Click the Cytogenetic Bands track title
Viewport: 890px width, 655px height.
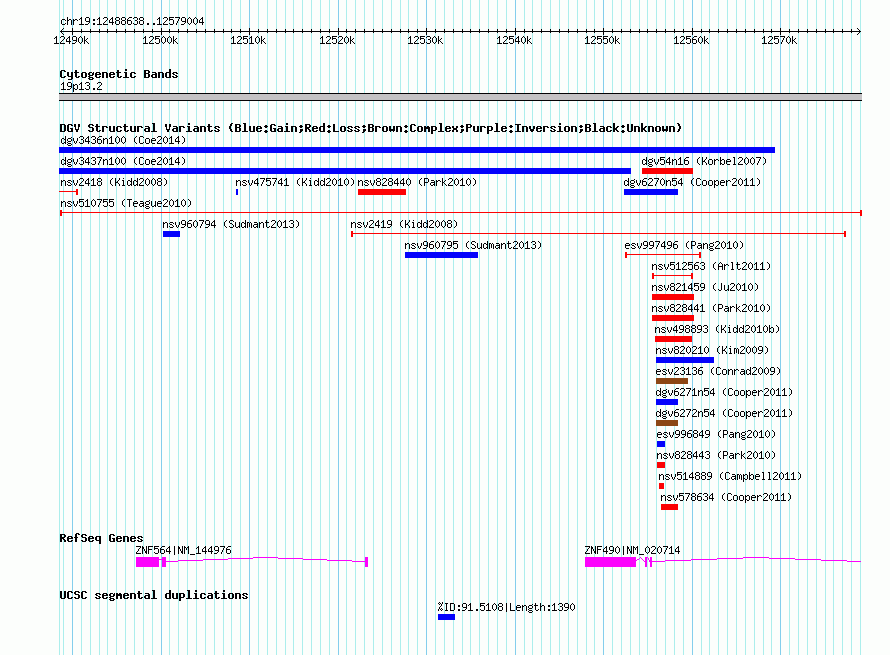[119, 74]
